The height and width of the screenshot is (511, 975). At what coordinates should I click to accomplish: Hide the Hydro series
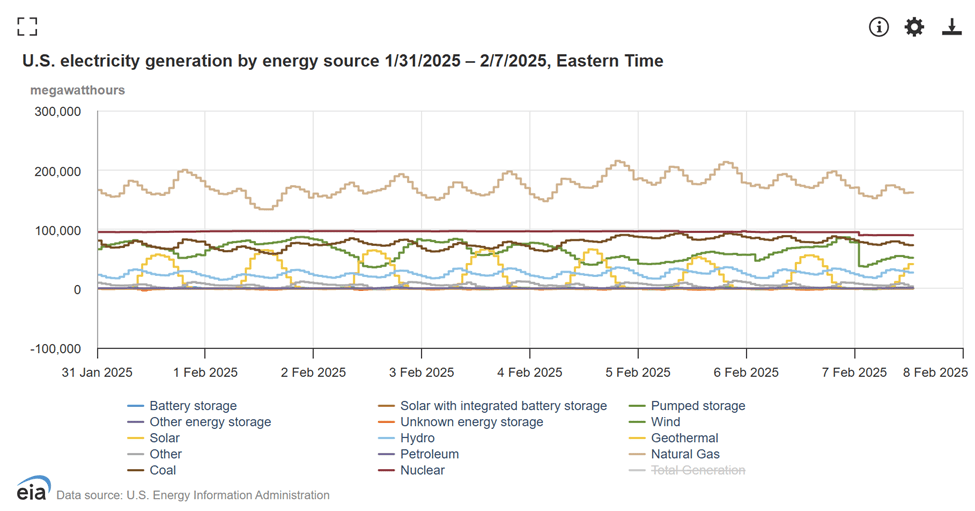pos(419,438)
